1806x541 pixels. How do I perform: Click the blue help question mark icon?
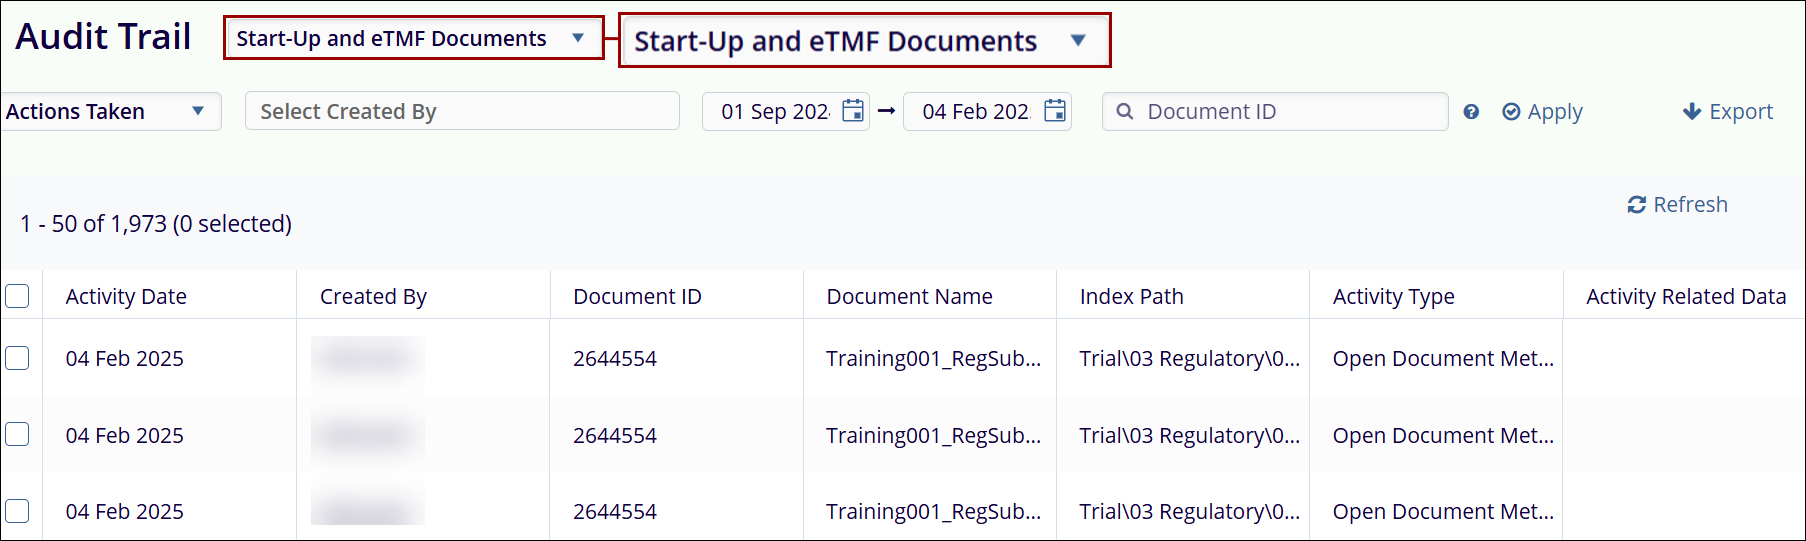coord(1471,112)
